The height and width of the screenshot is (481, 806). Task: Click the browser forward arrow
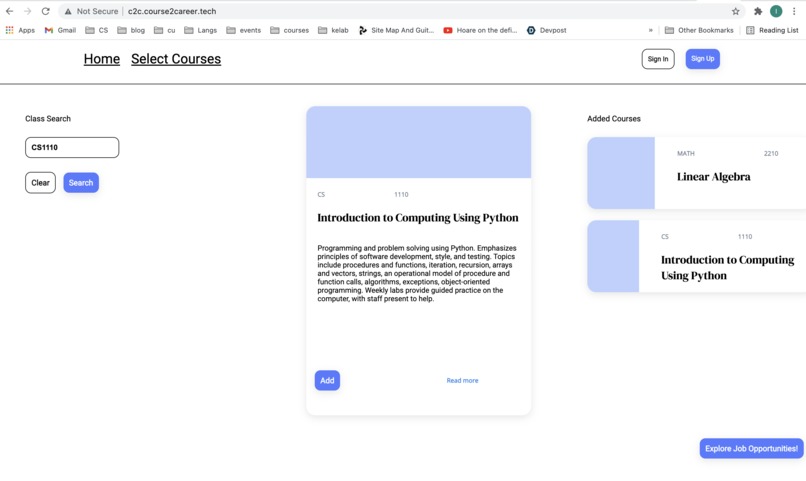coord(27,11)
